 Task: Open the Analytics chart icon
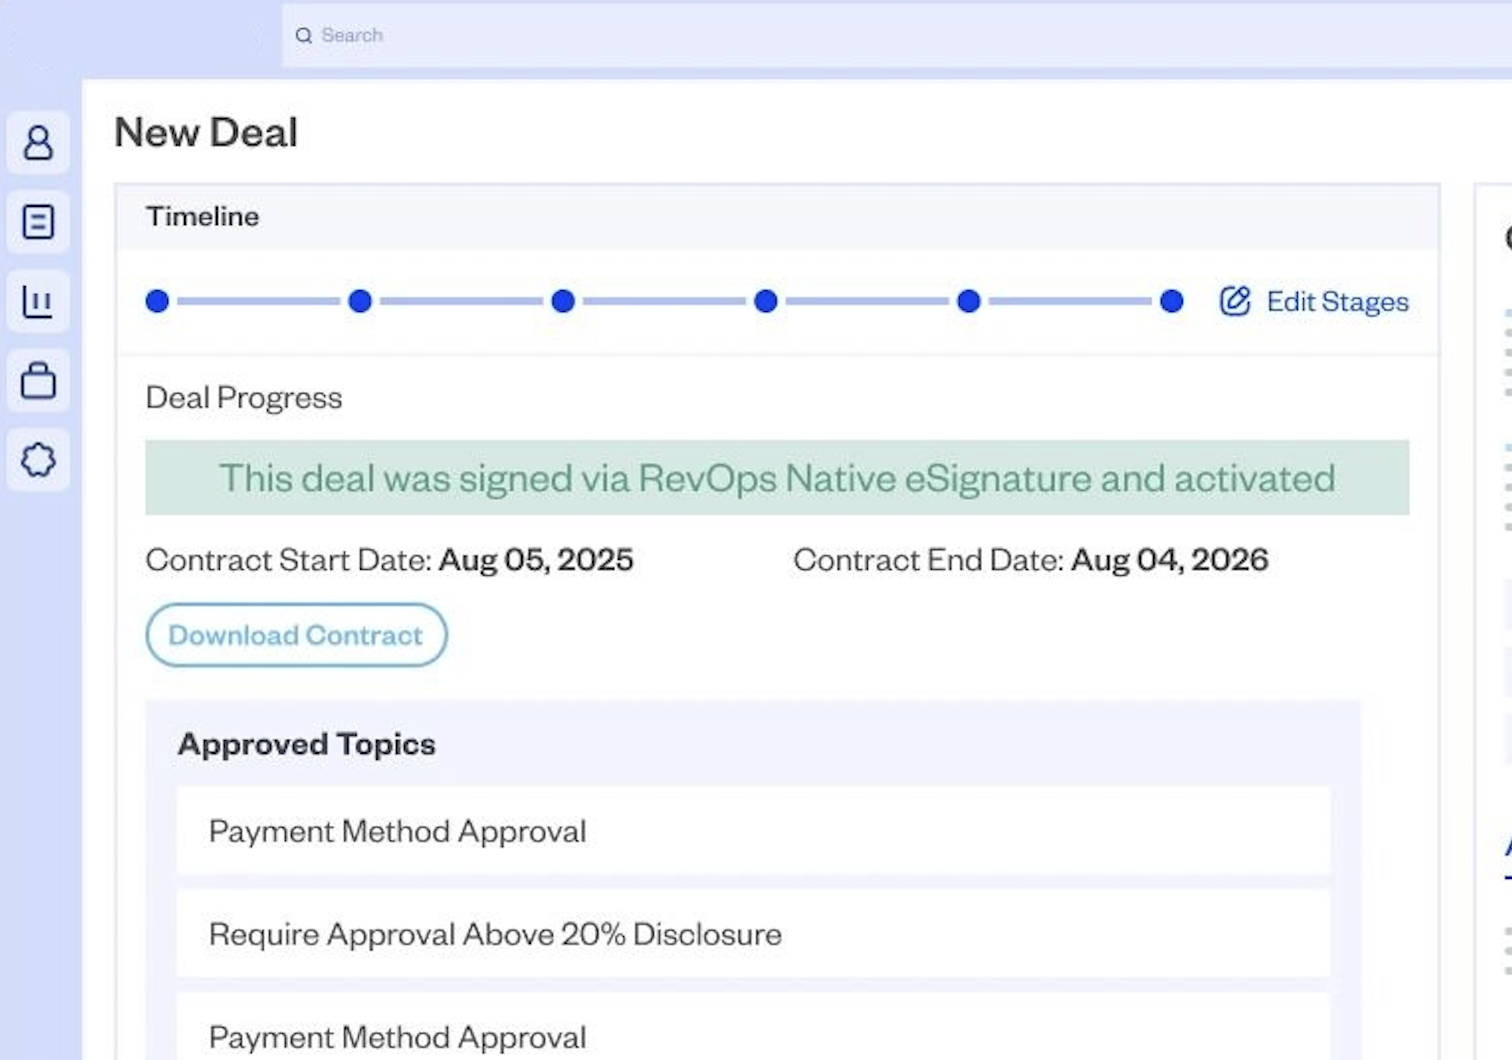[x=38, y=301]
